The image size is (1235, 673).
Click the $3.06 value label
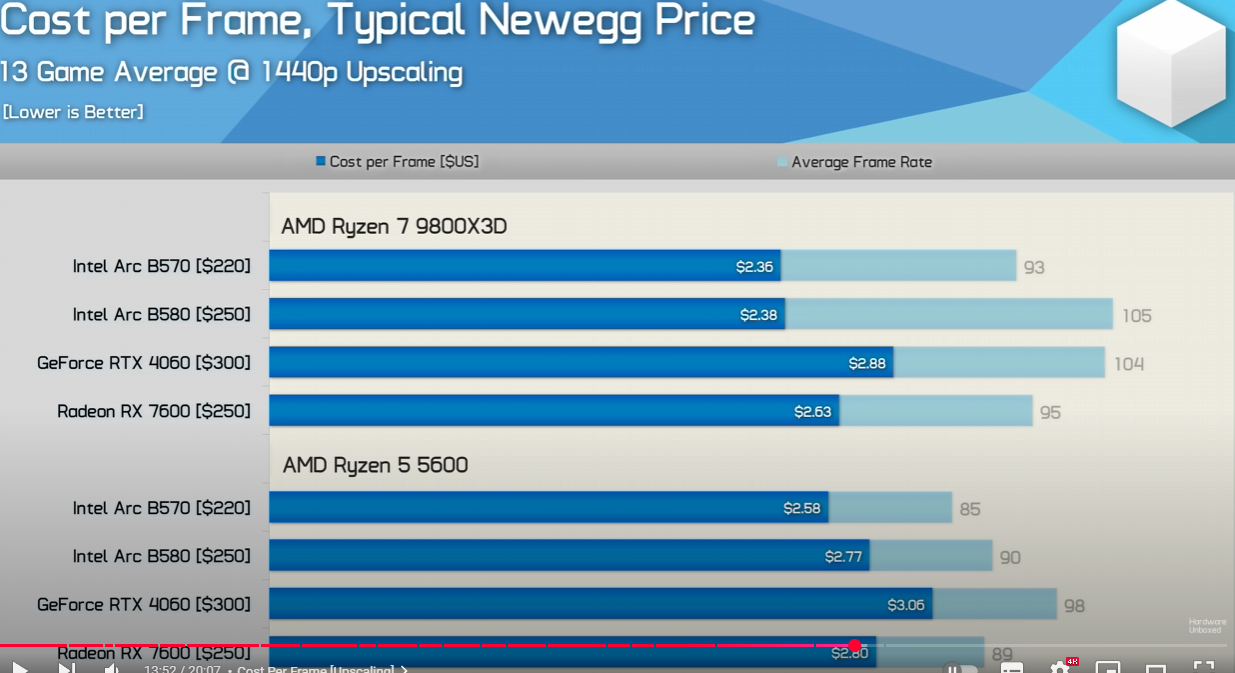point(906,605)
